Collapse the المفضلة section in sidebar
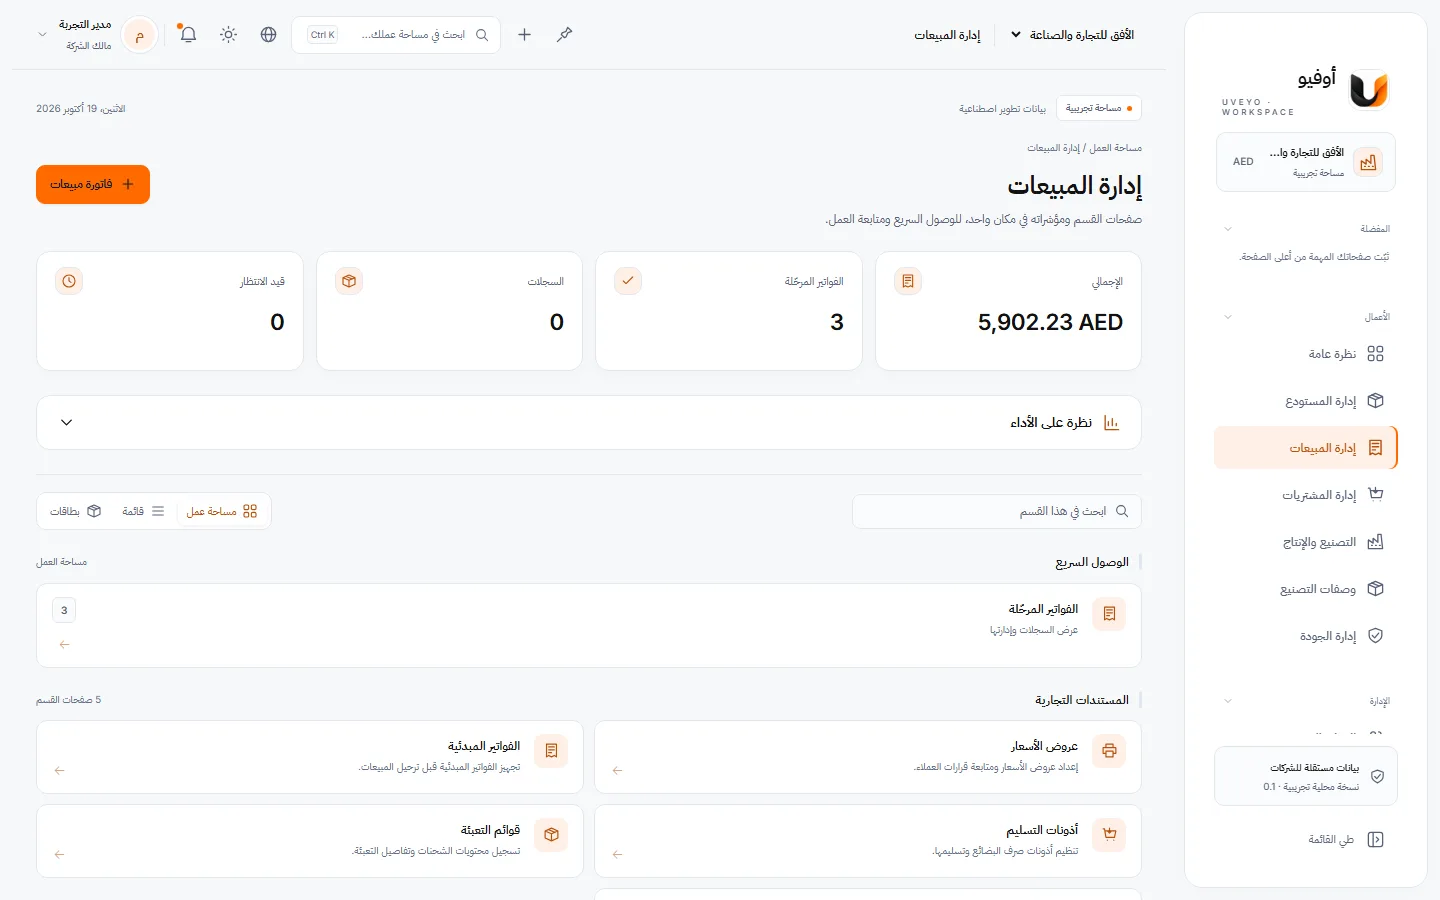Image resolution: width=1440 pixels, height=900 pixels. click(x=1228, y=229)
